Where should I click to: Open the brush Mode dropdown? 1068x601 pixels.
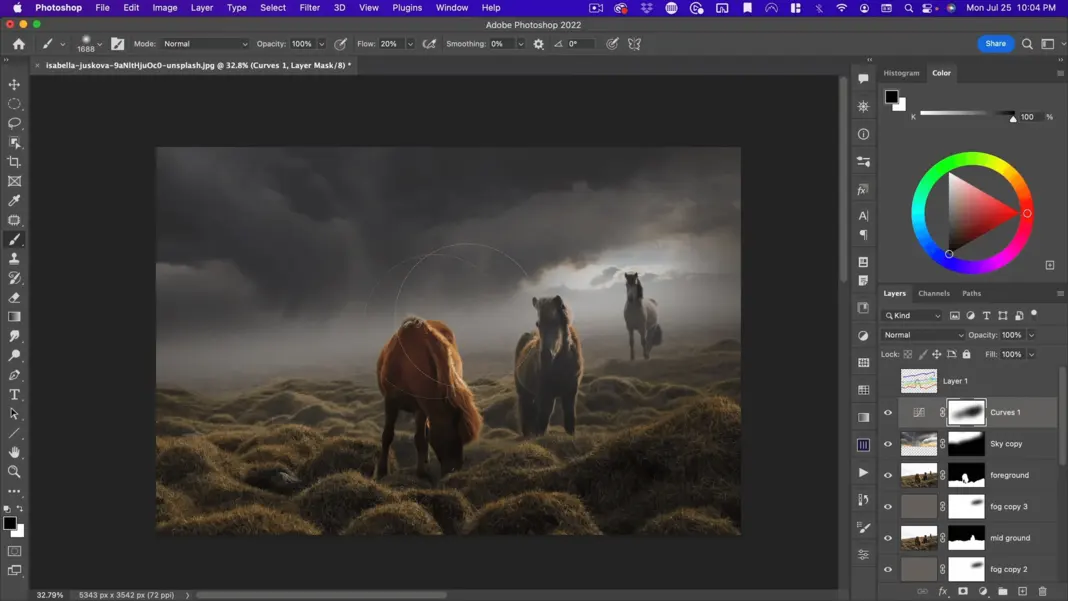pyautogui.click(x=205, y=44)
